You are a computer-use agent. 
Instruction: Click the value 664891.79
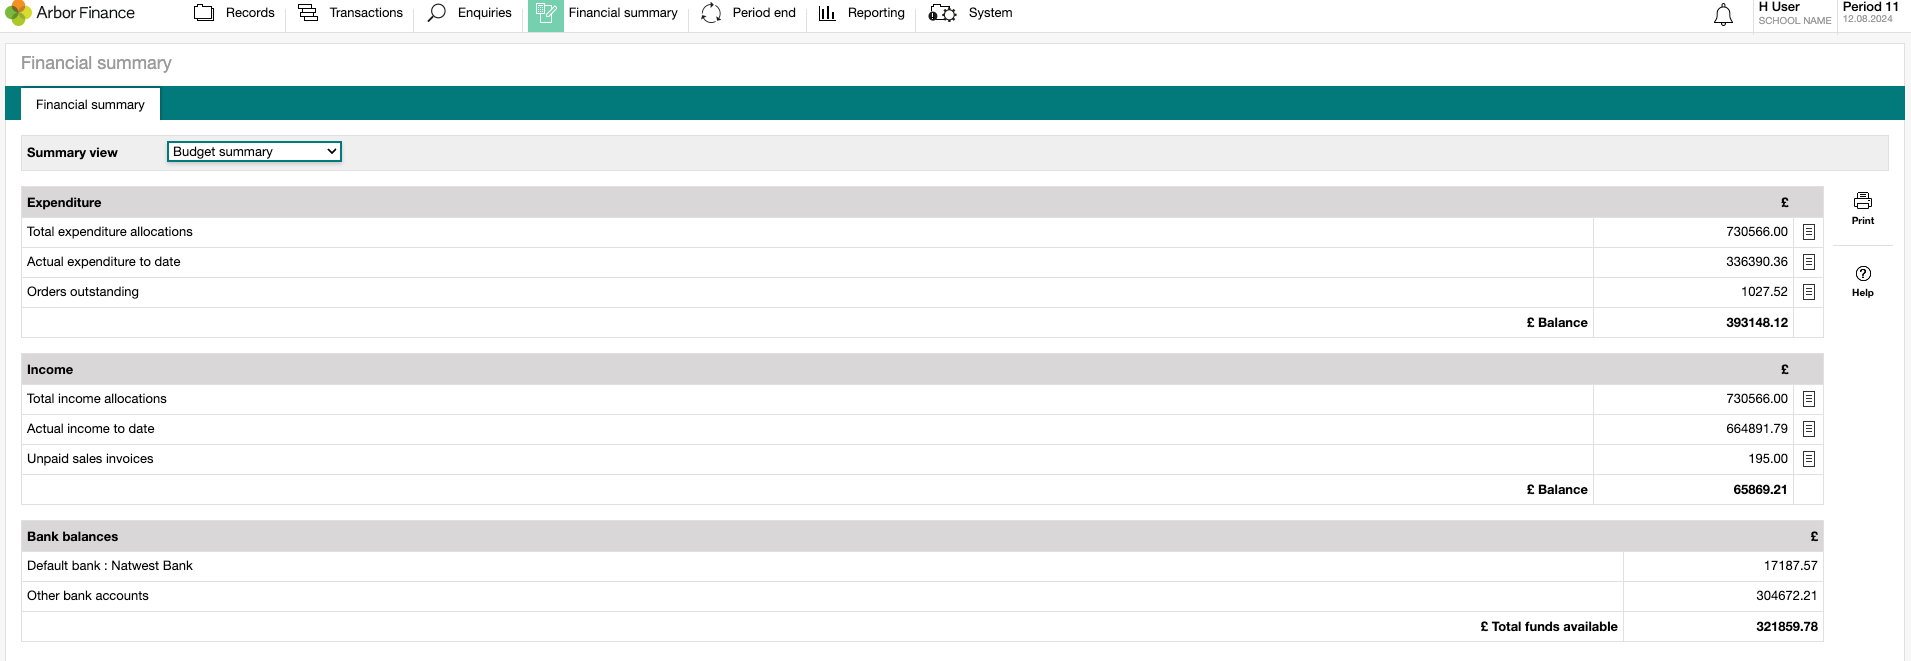1757,429
